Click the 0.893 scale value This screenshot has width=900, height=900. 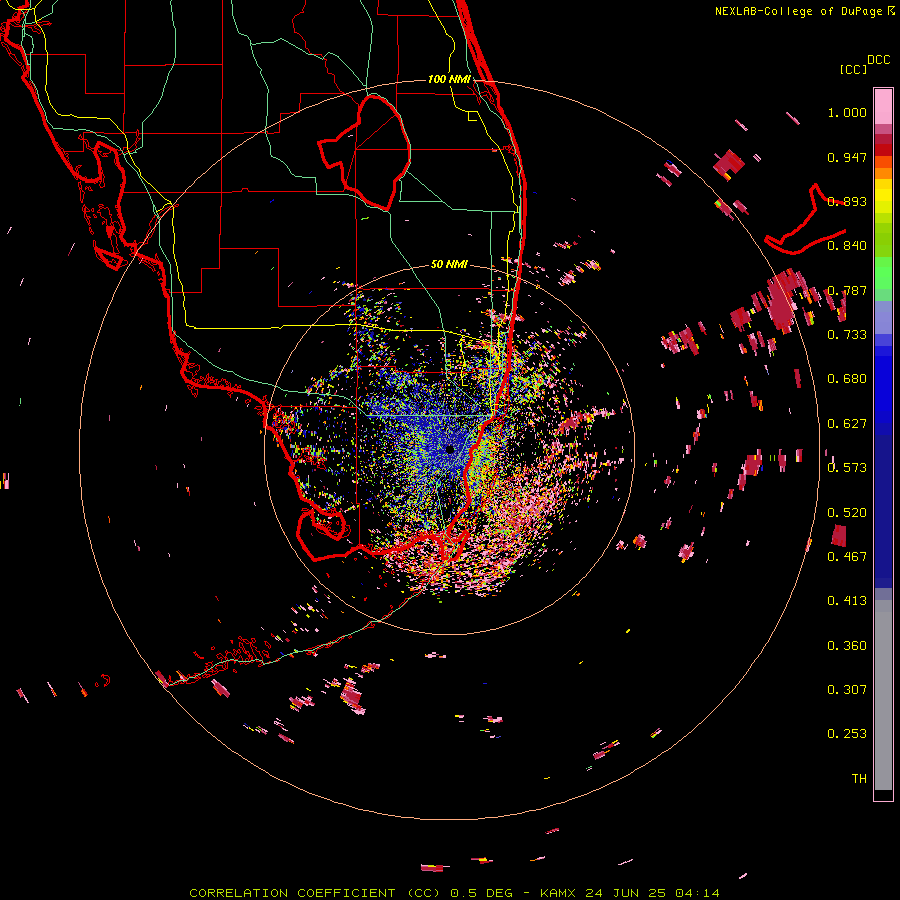(x=847, y=201)
